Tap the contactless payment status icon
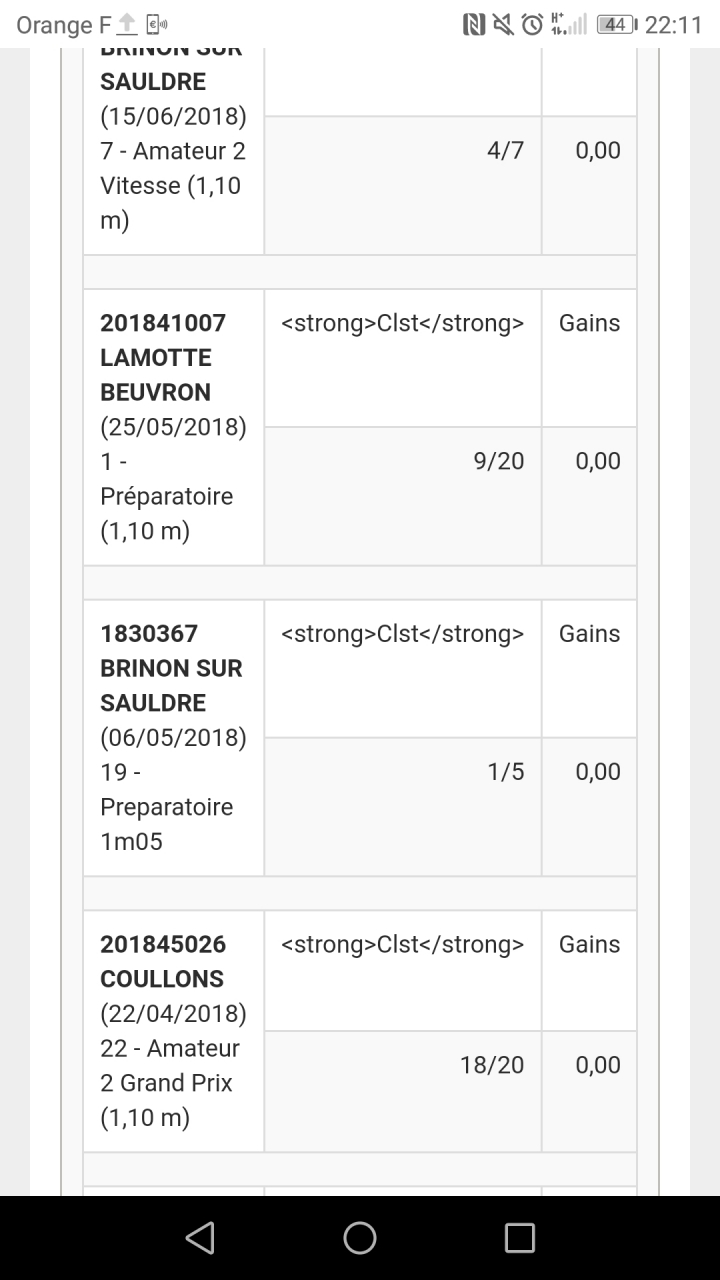The height and width of the screenshot is (1280, 720). coord(157,25)
